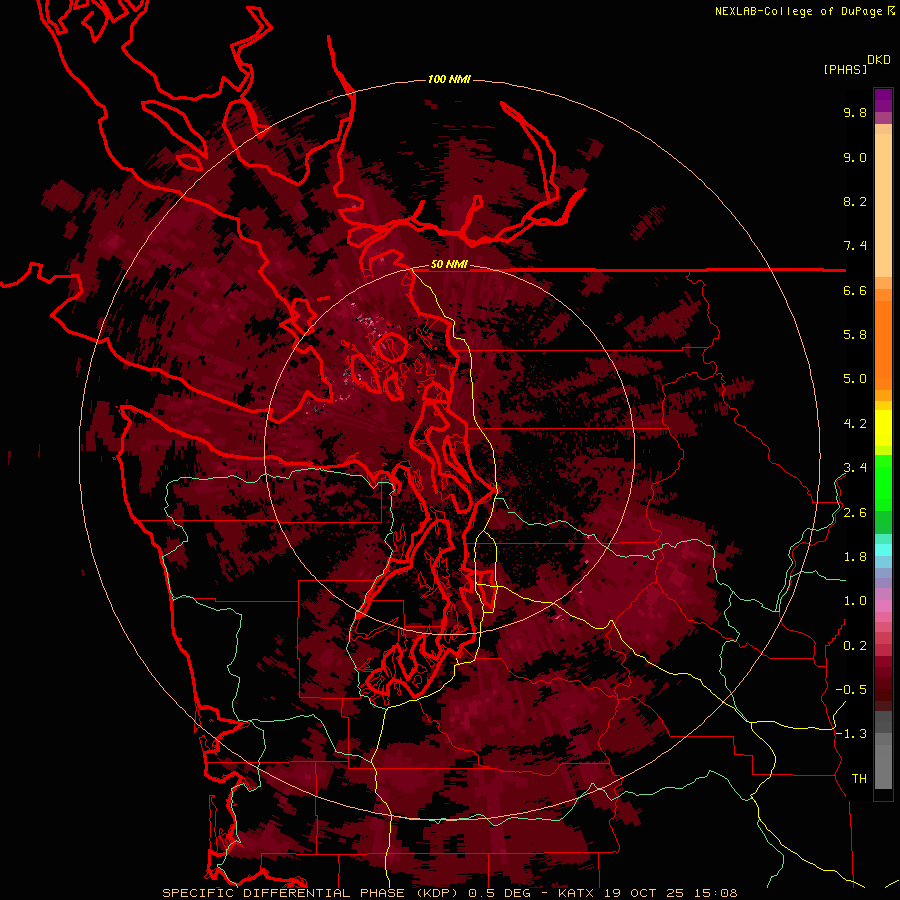The image size is (900, 900).
Task: Click the 100 NMI range ring label
Action: pos(449,79)
